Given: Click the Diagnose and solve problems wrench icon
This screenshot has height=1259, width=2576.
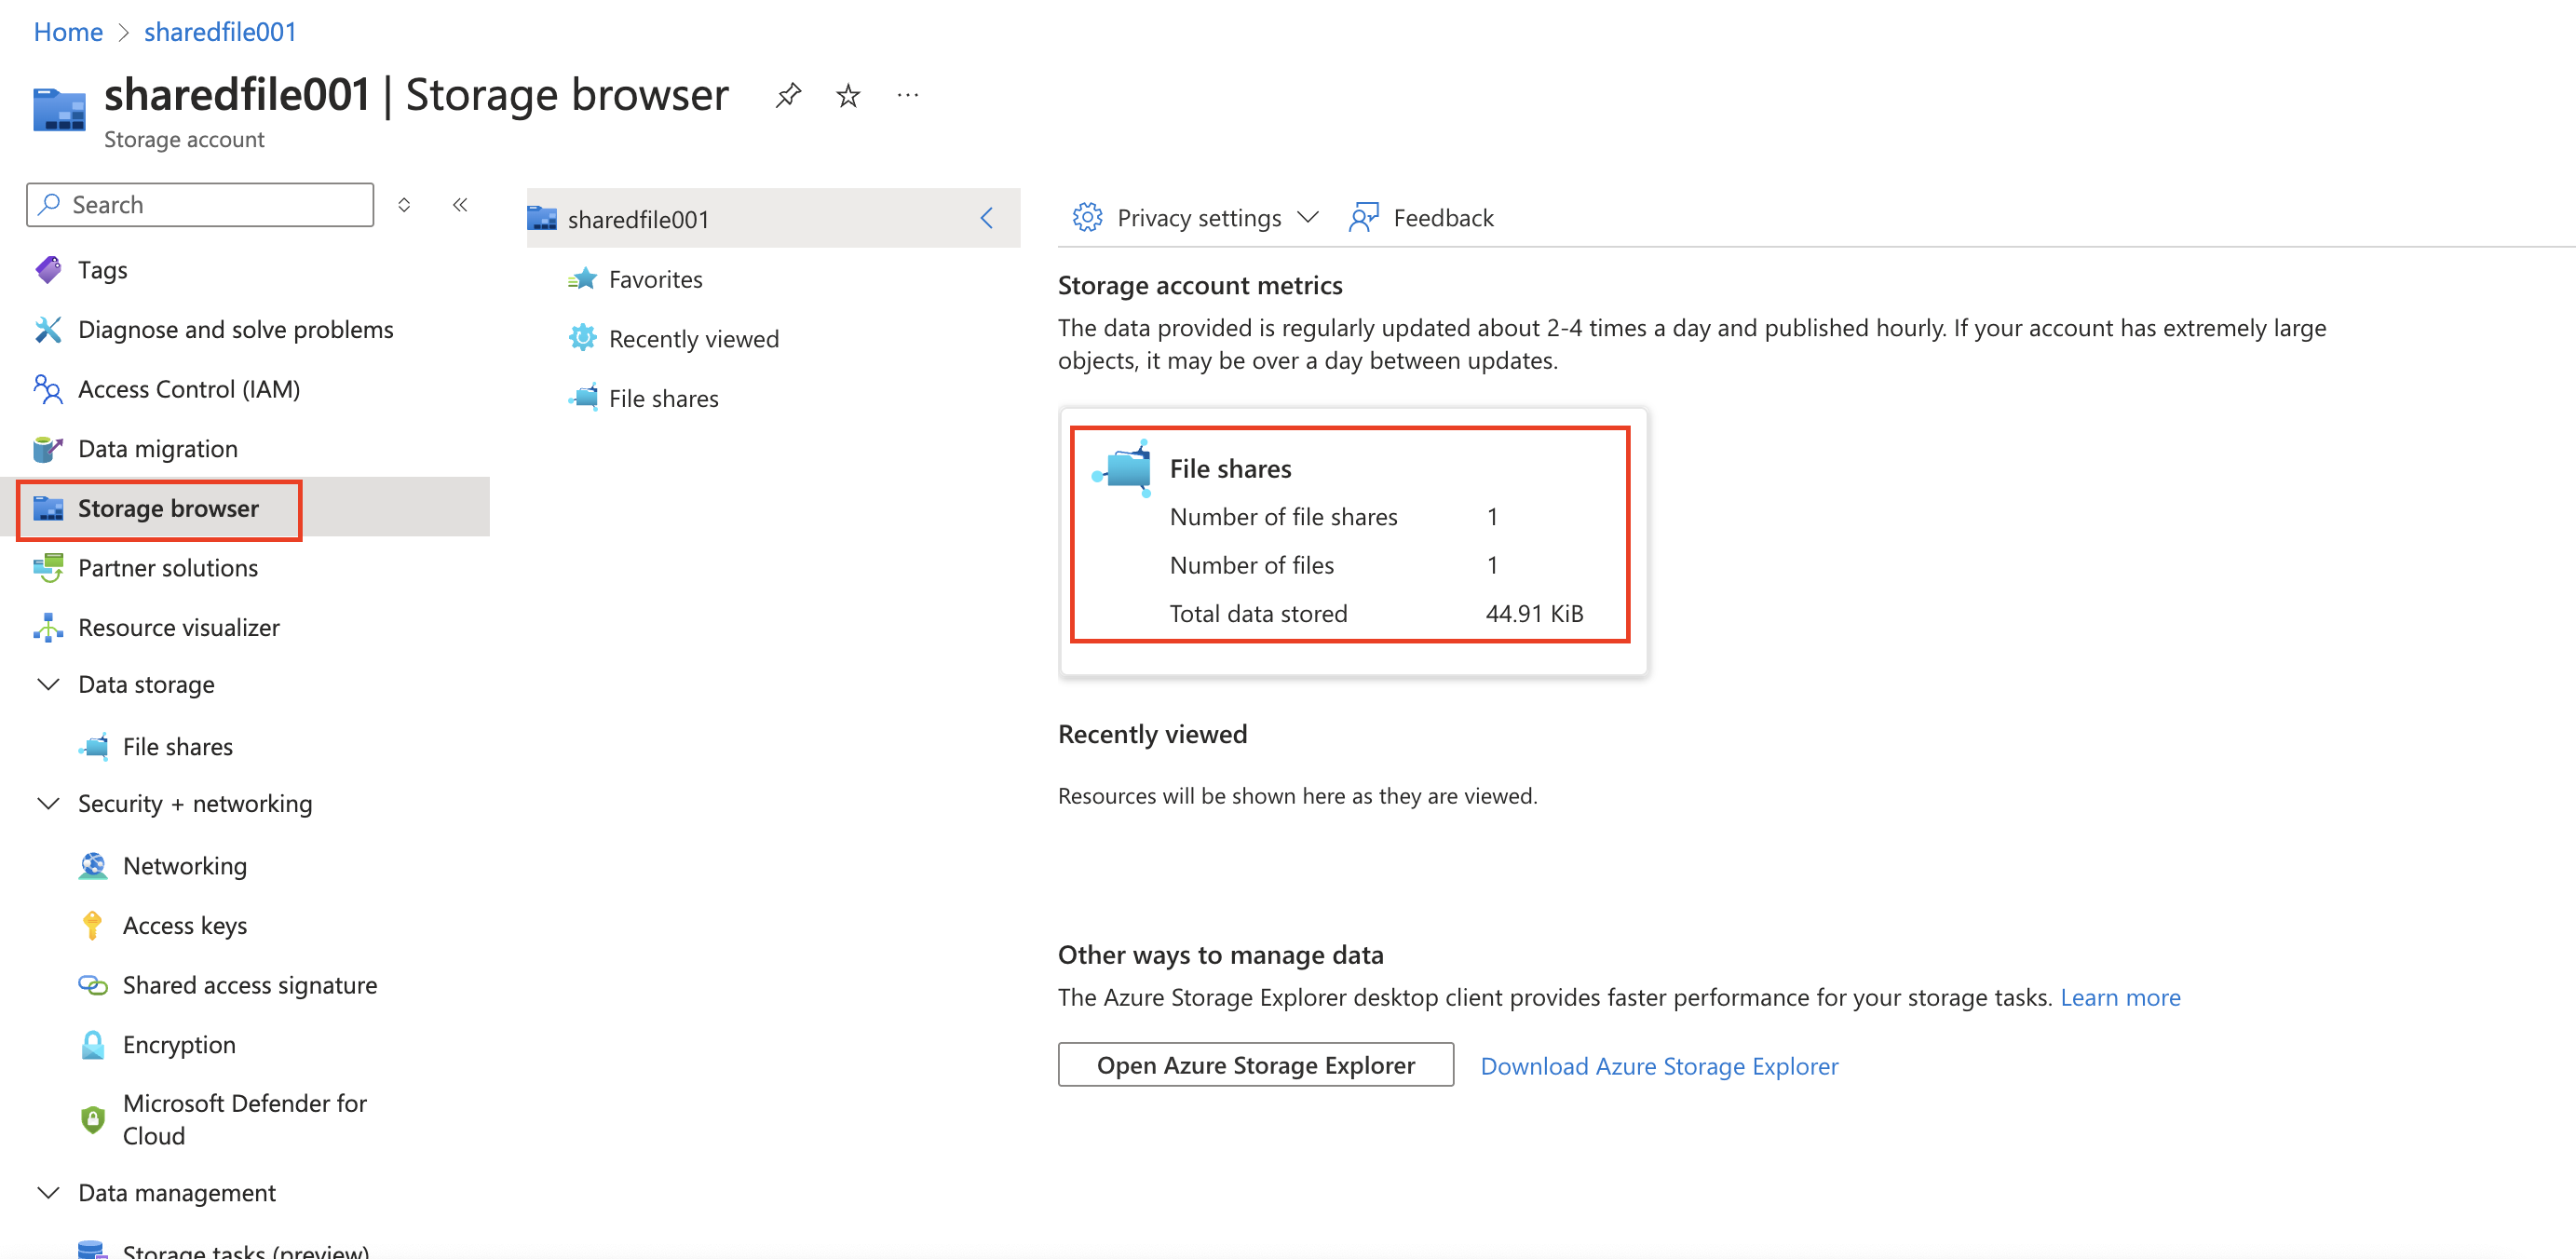Looking at the screenshot, I should point(48,330).
